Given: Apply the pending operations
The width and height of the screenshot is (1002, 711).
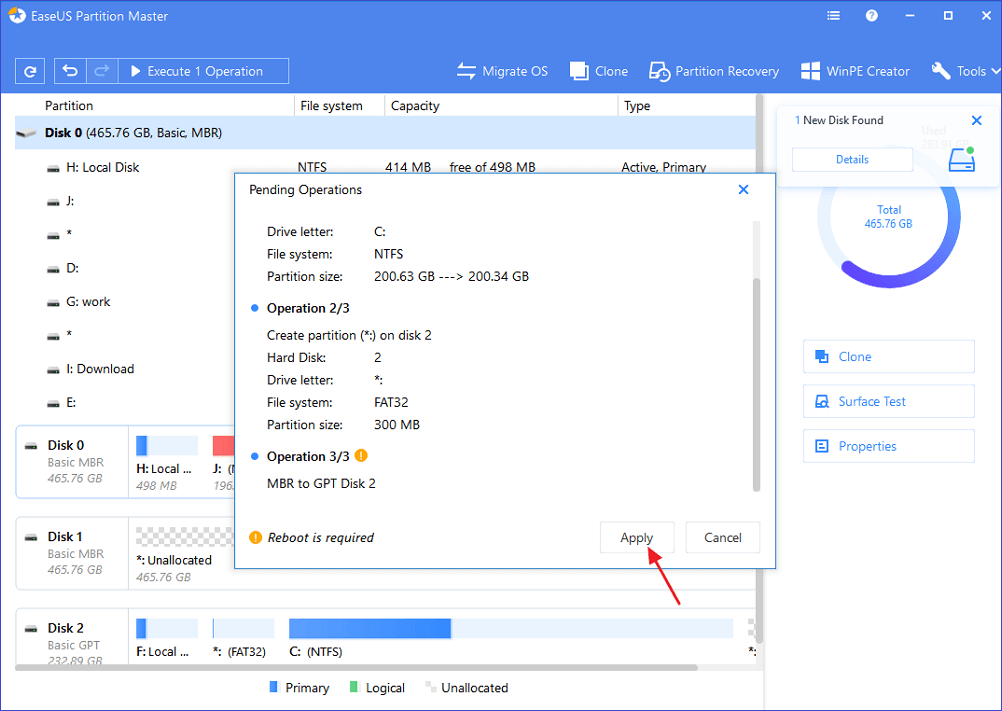Looking at the screenshot, I should click(636, 538).
